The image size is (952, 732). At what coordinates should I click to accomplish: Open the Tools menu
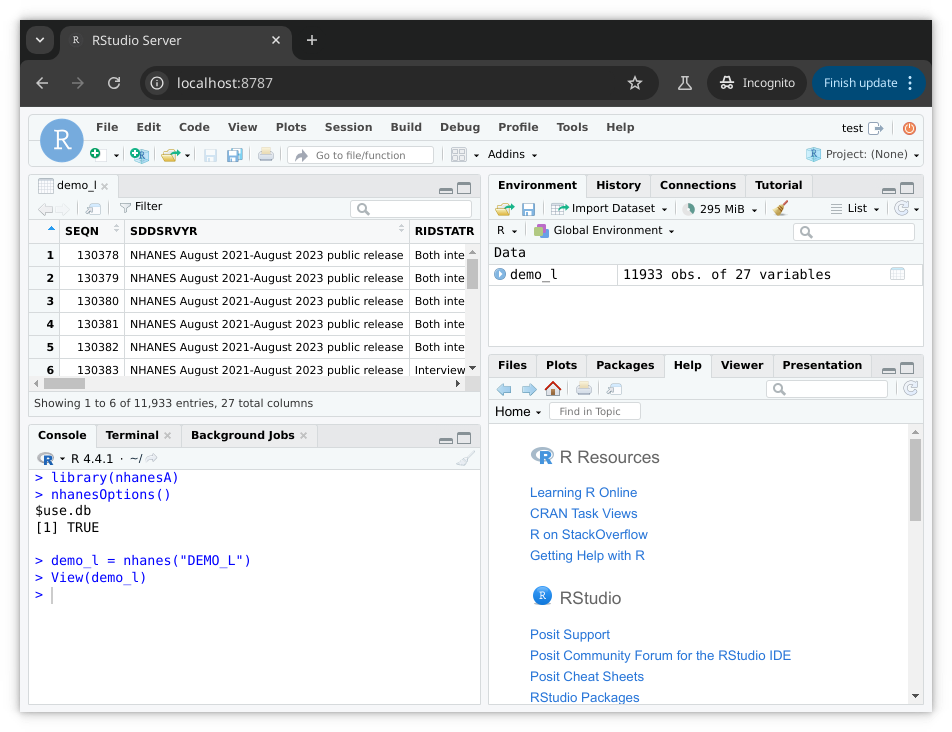pyautogui.click(x=572, y=127)
